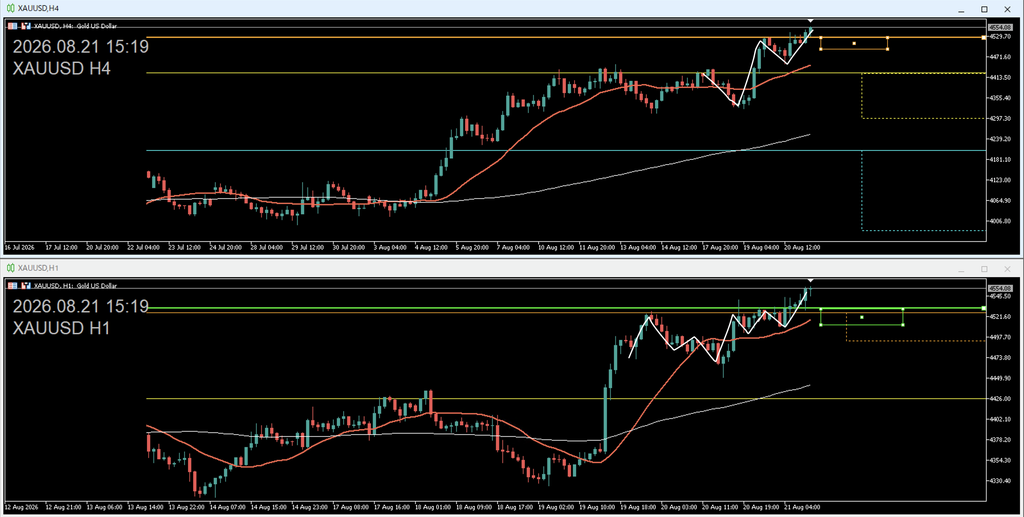The image size is (1024, 517).
Task: Click the '17 Aug 08:00' time axis label
Action: (x=350, y=507)
